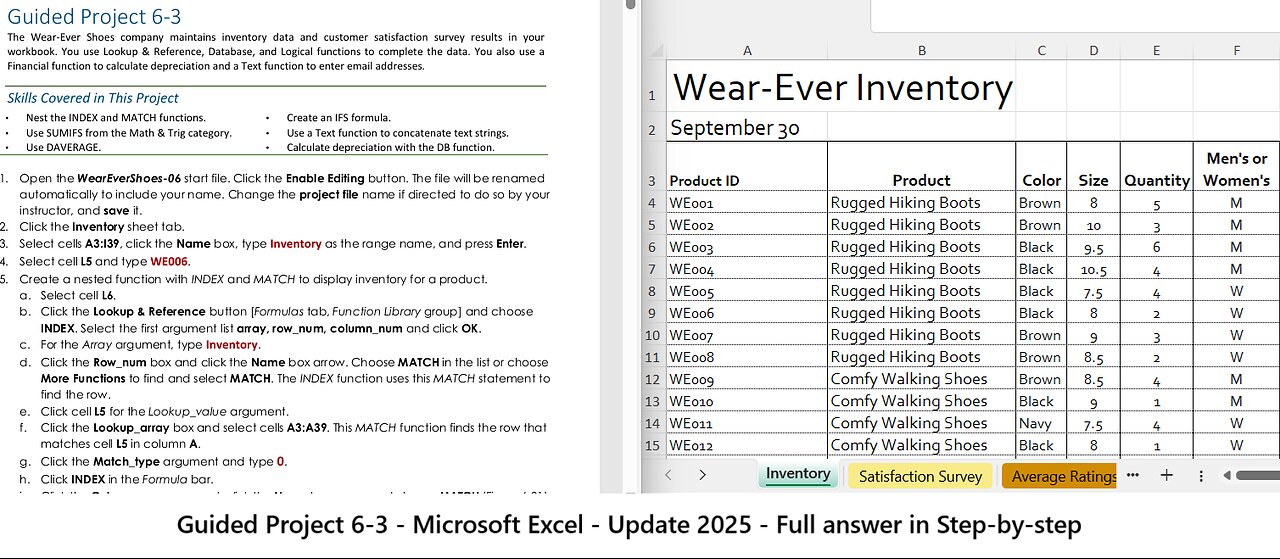Go to the next sheet with the right arrow

[x=703, y=475]
